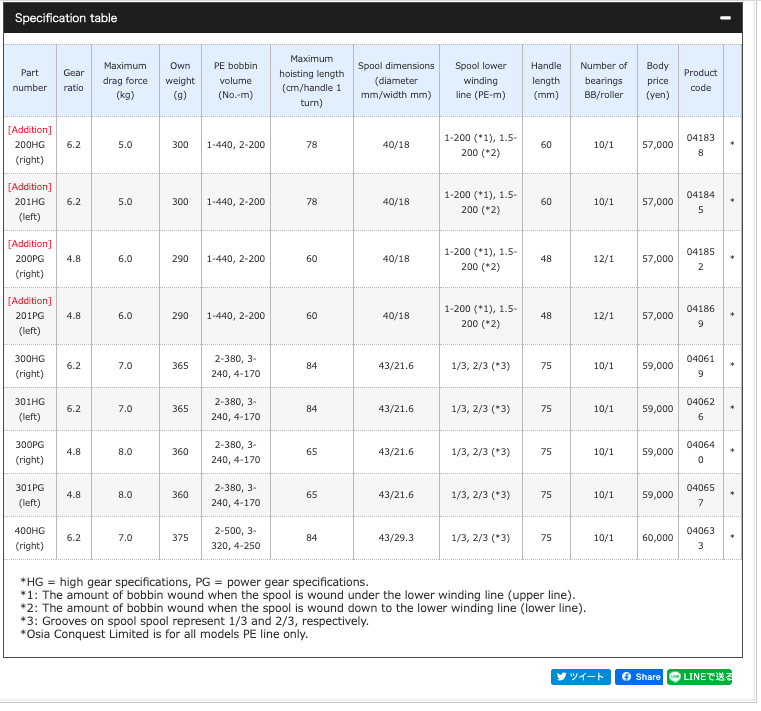Click the 201HG (left) part number cell
The image size is (761, 711).
click(x=30, y=201)
